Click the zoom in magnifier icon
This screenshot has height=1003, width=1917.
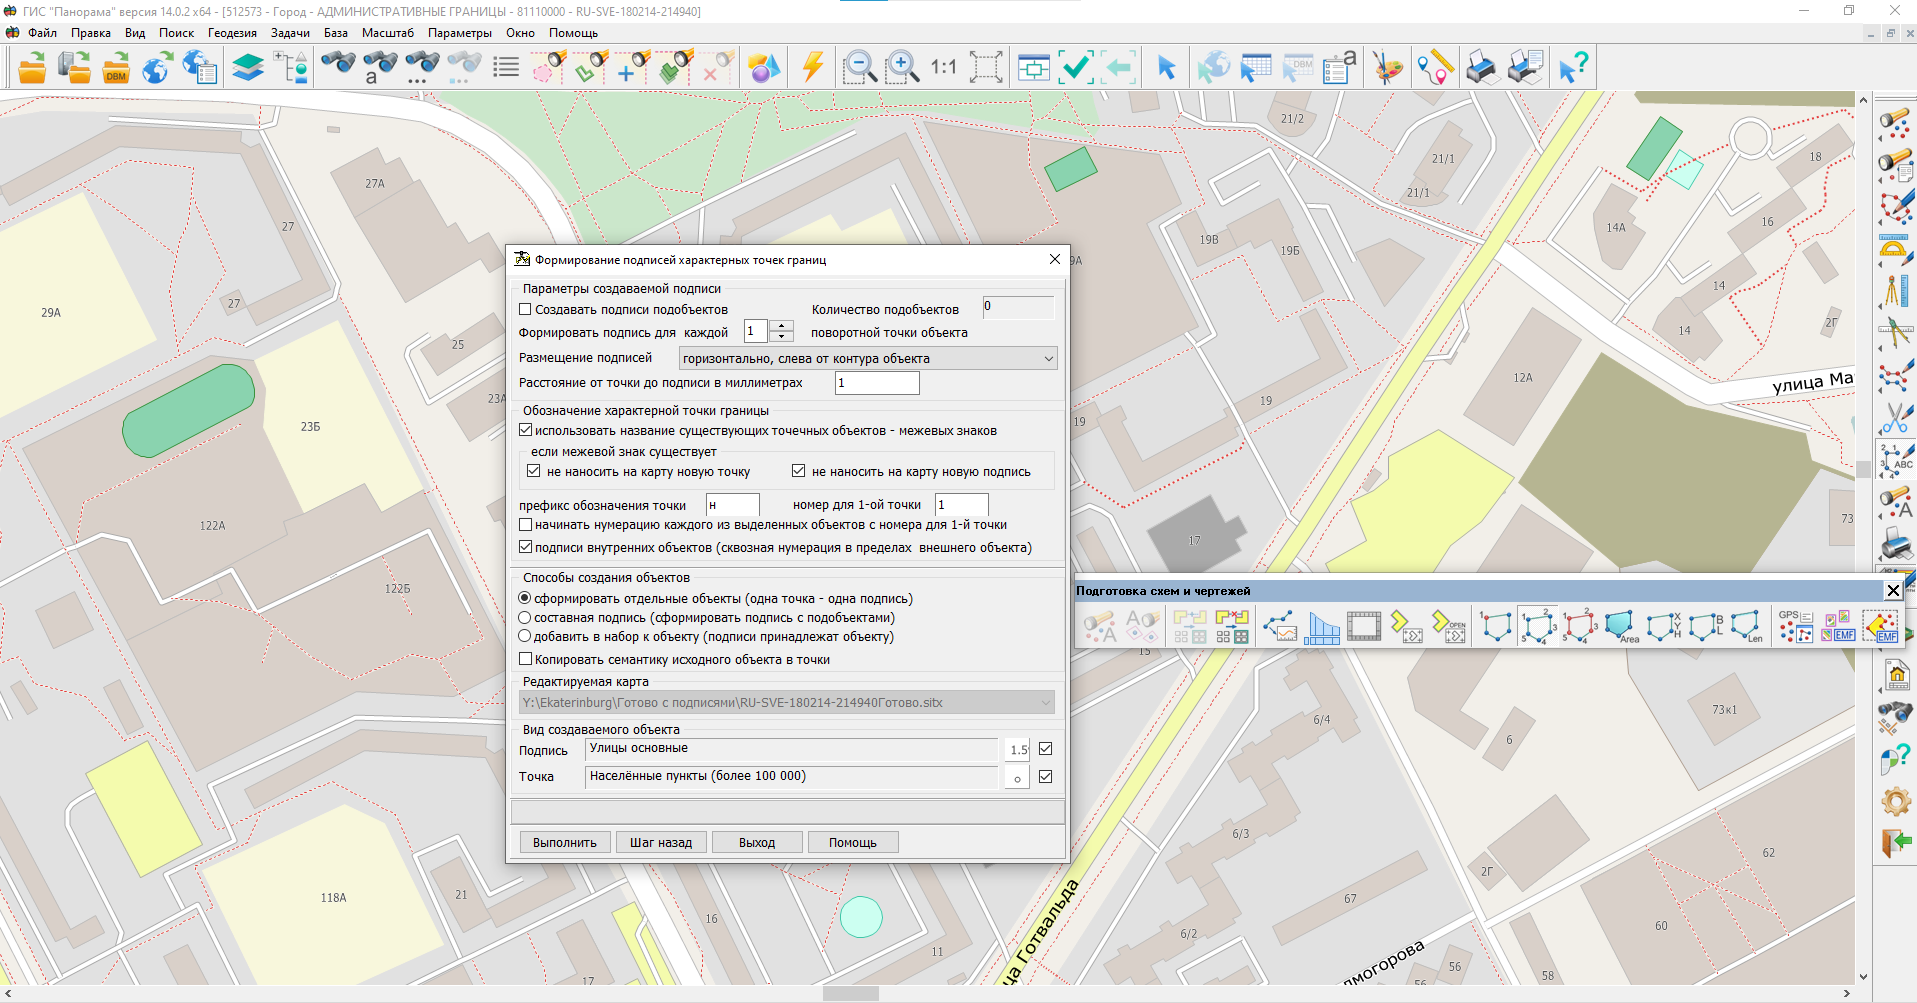coord(902,68)
